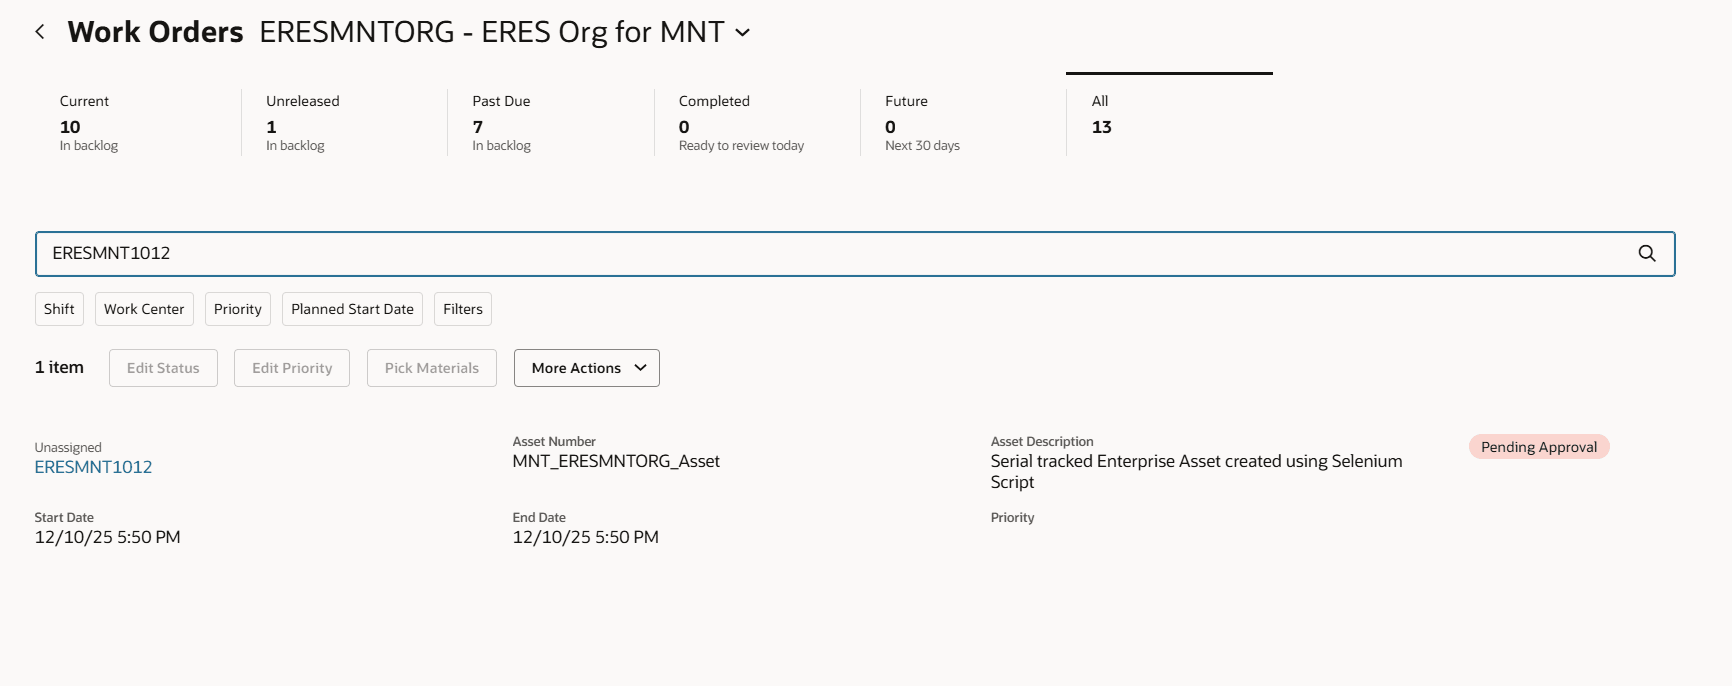Switch to the Future tab
The height and width of the screenshot is (686, 1732).
pyautogui.click(x=962, y=122)
